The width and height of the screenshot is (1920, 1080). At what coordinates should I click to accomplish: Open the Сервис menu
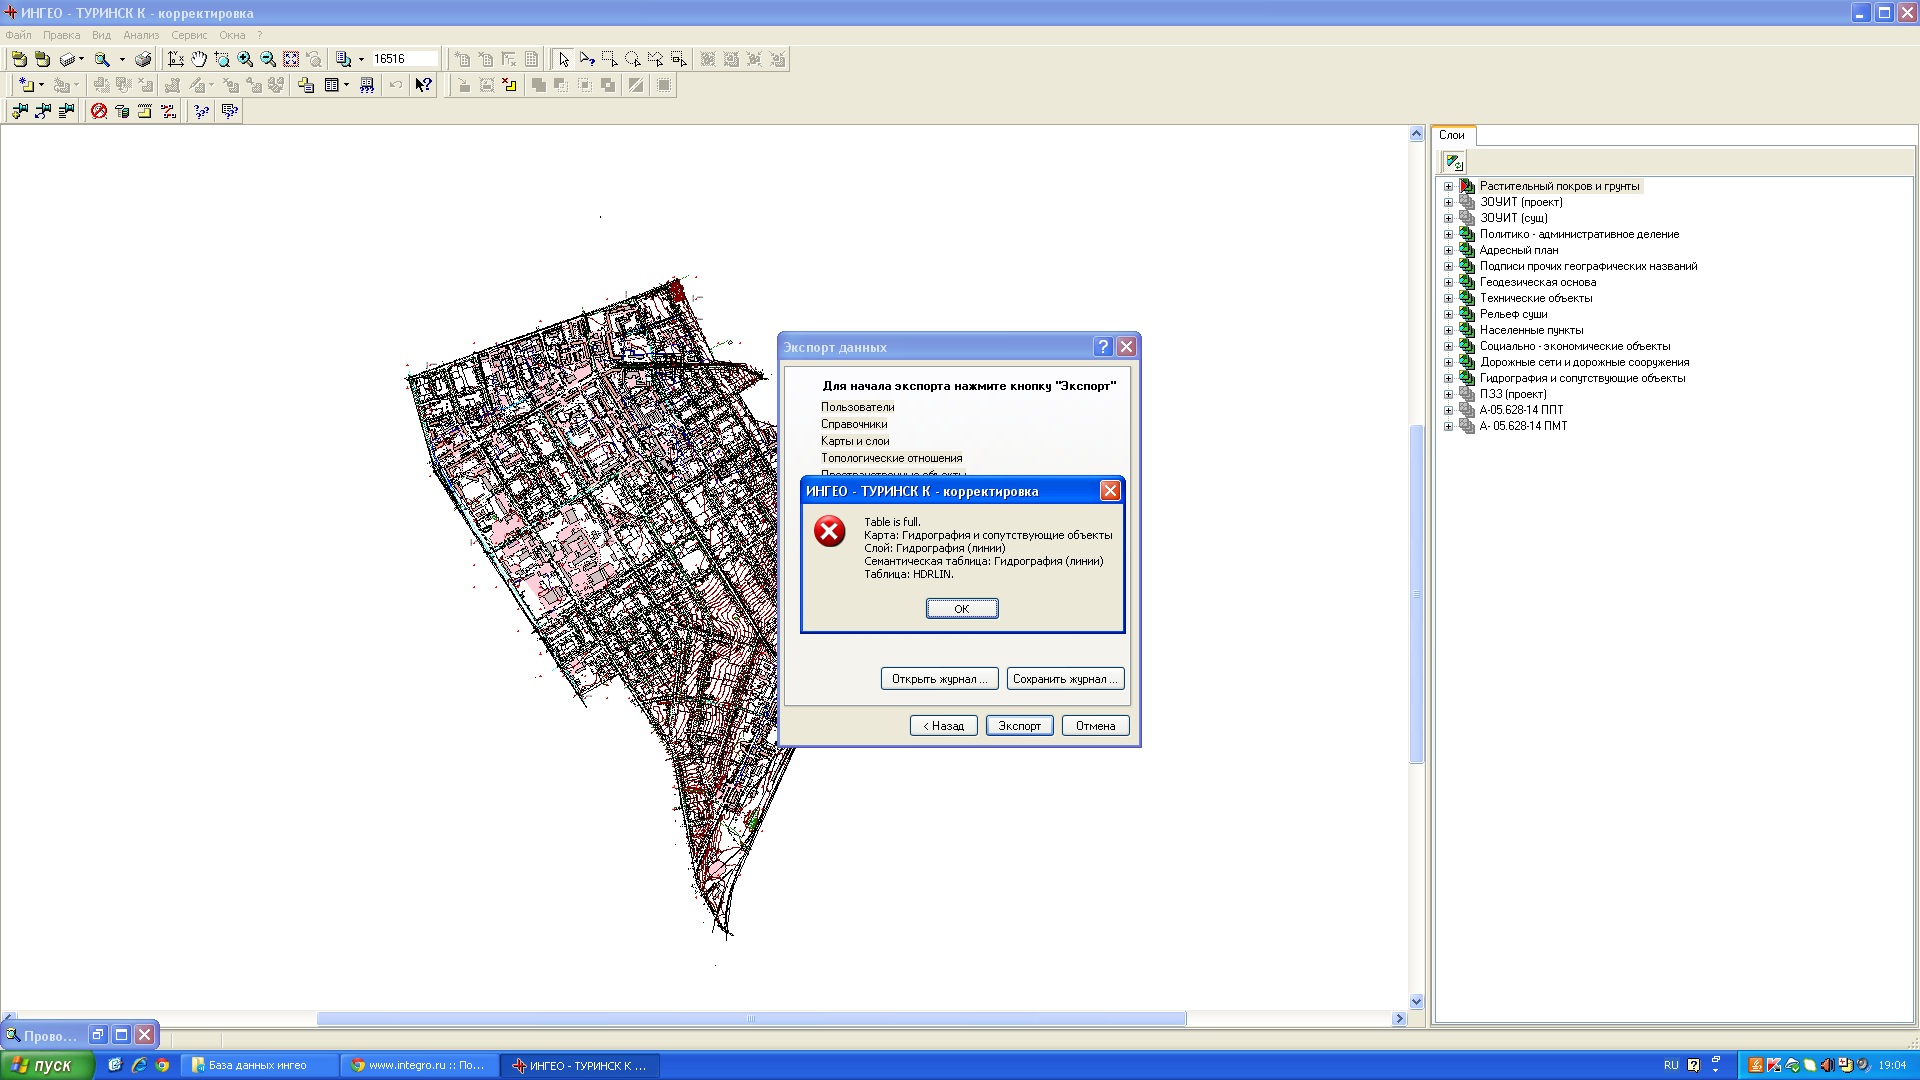189,35
